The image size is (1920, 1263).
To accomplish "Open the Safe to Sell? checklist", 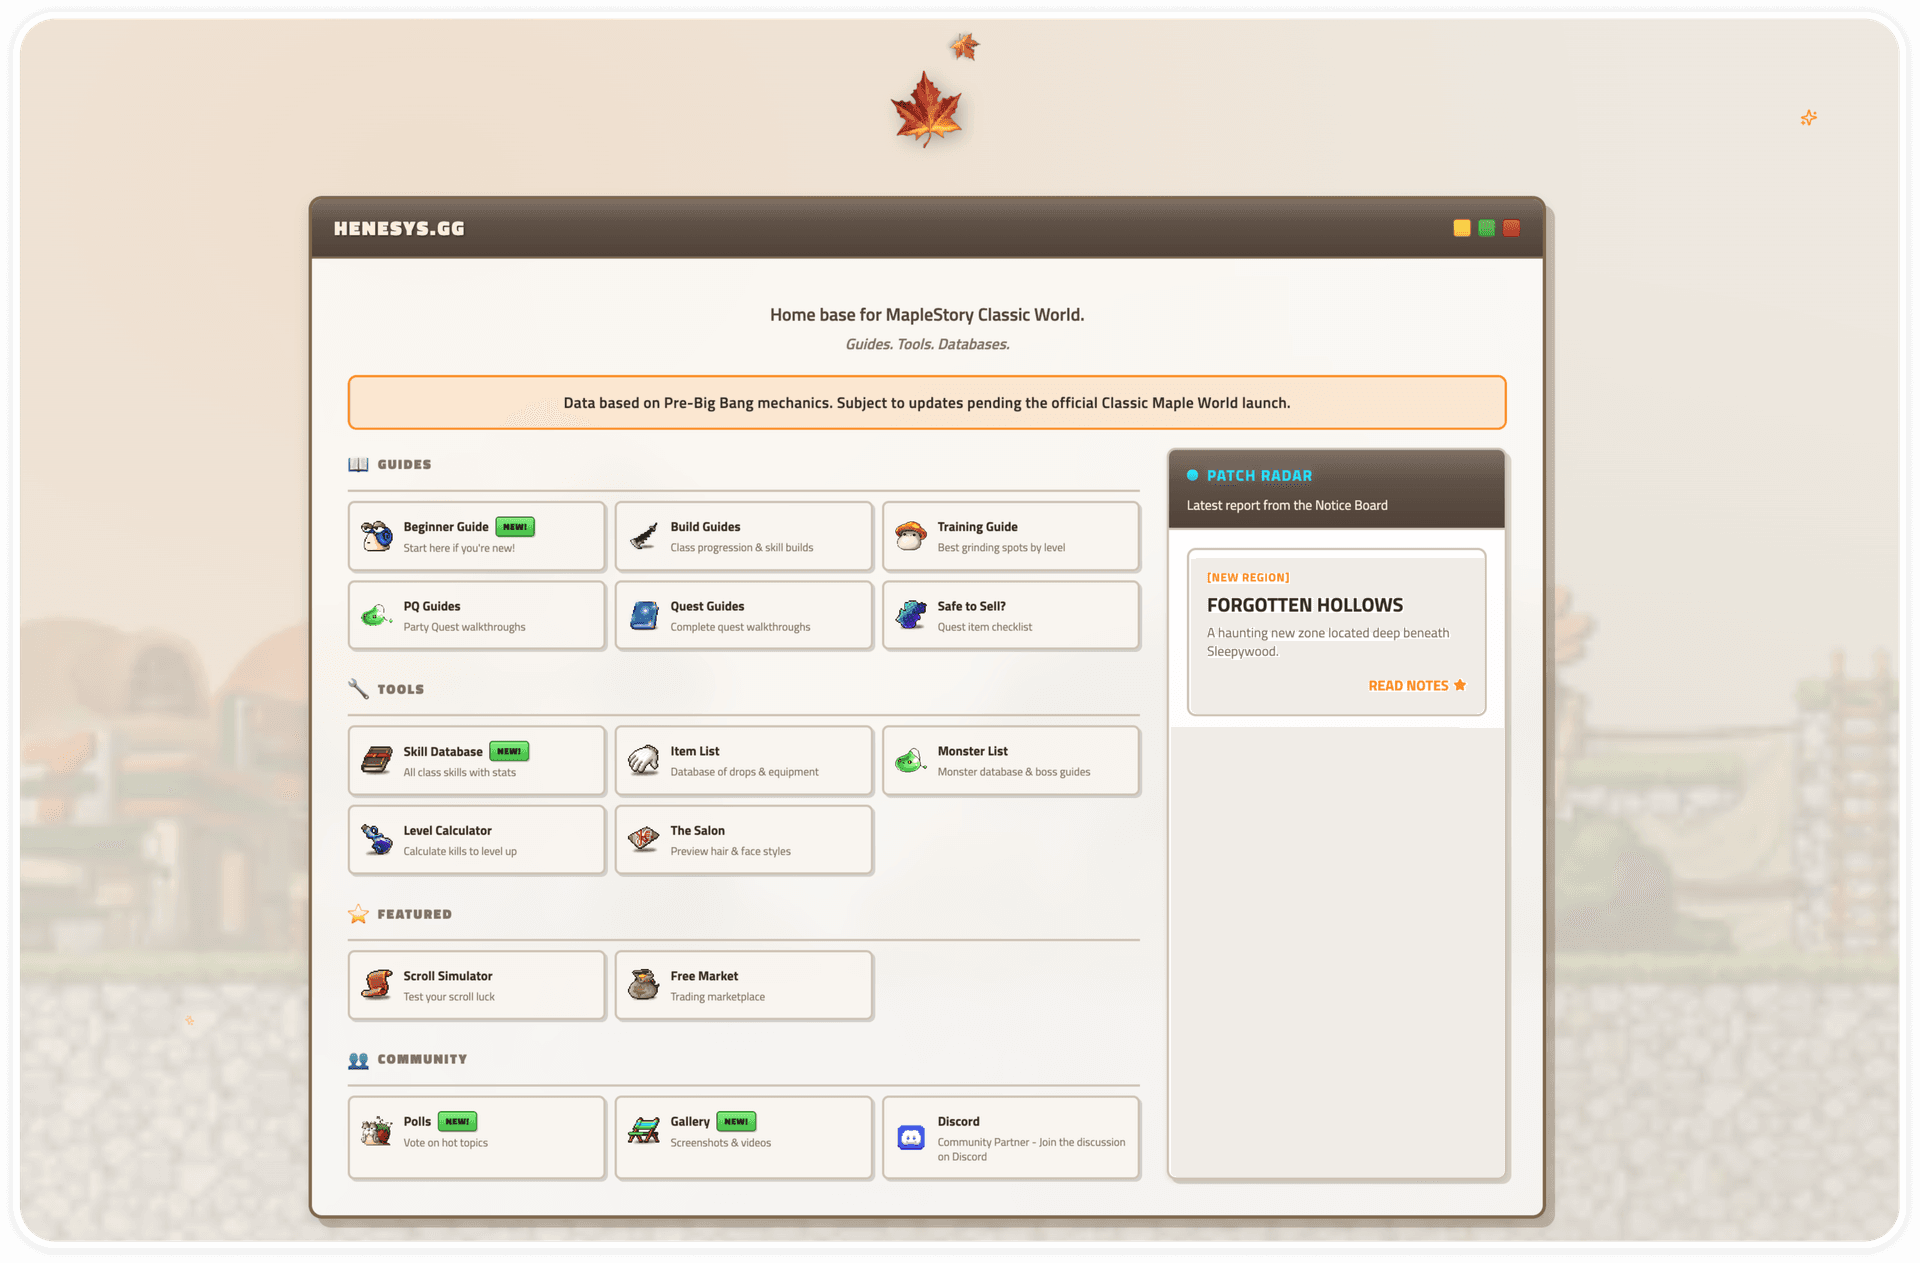I will pos(1010,616).
